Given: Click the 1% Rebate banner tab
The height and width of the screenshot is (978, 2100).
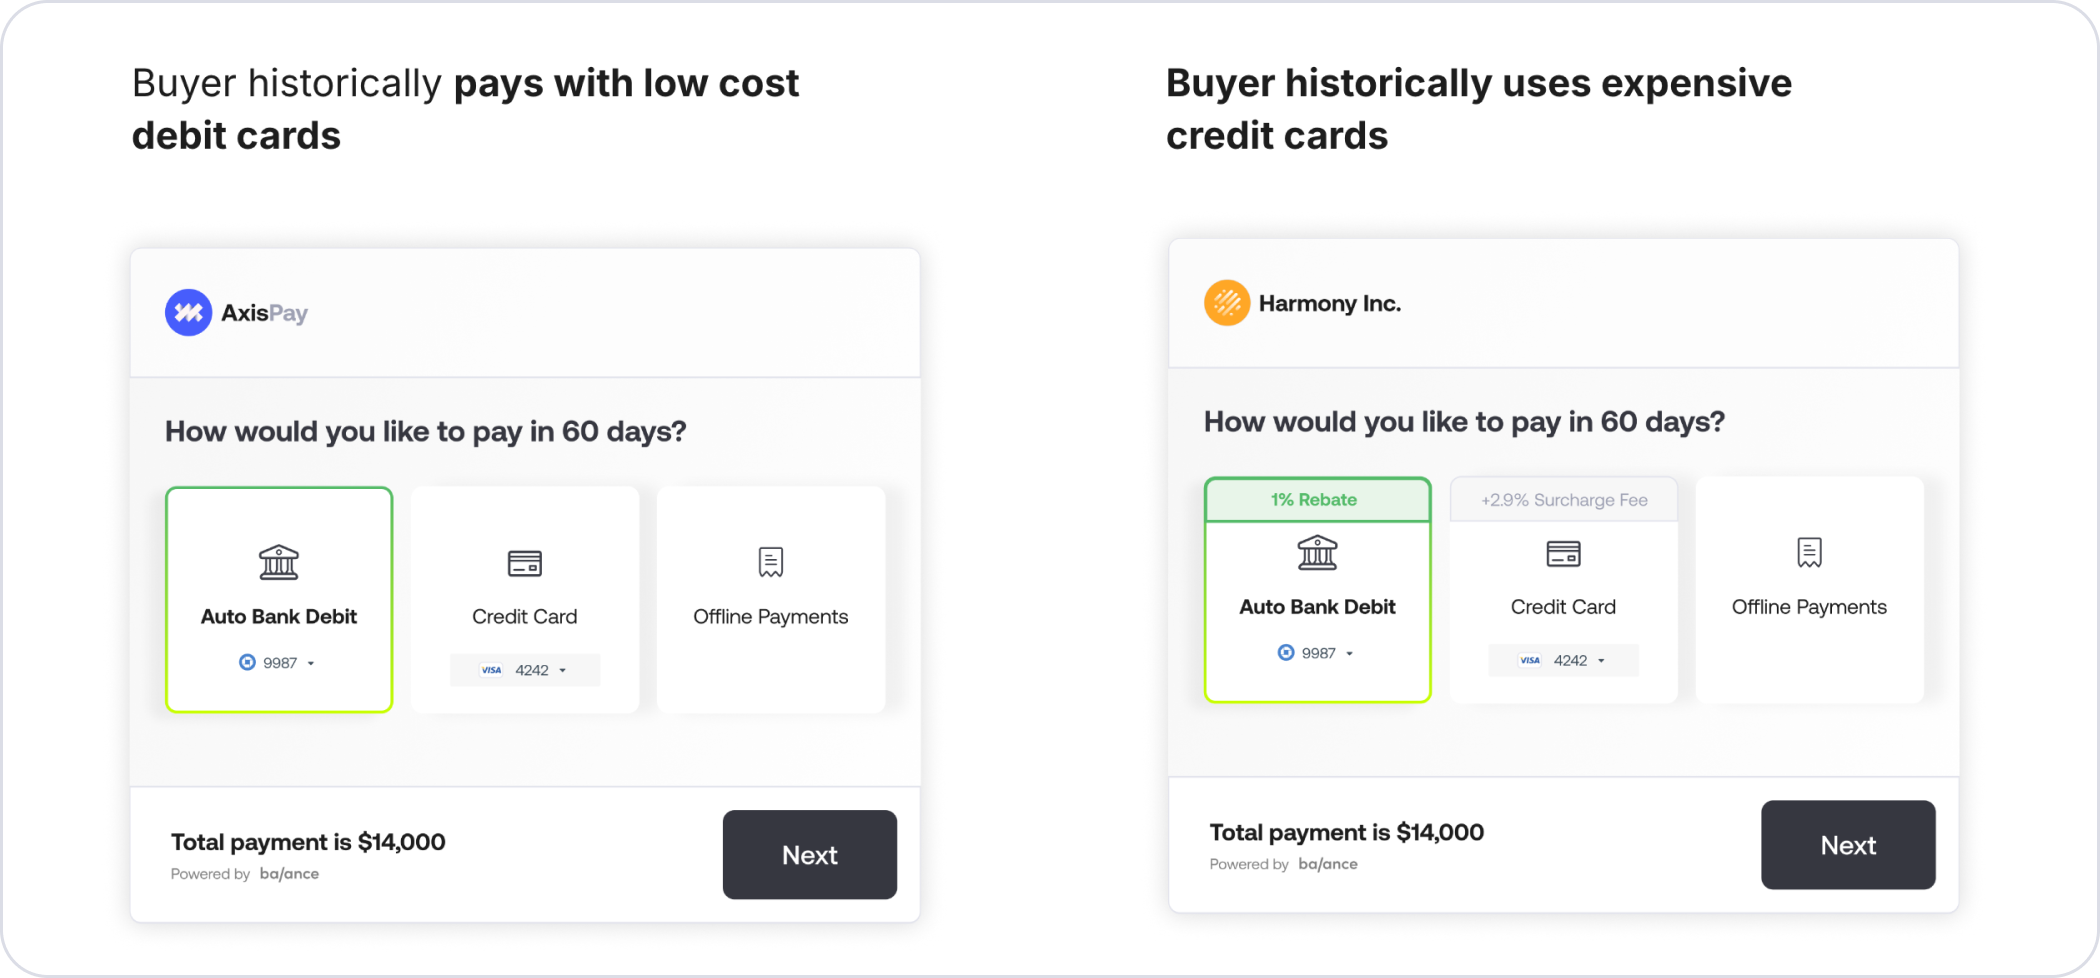Looking at the screenshot, I should click(1317, 500).
